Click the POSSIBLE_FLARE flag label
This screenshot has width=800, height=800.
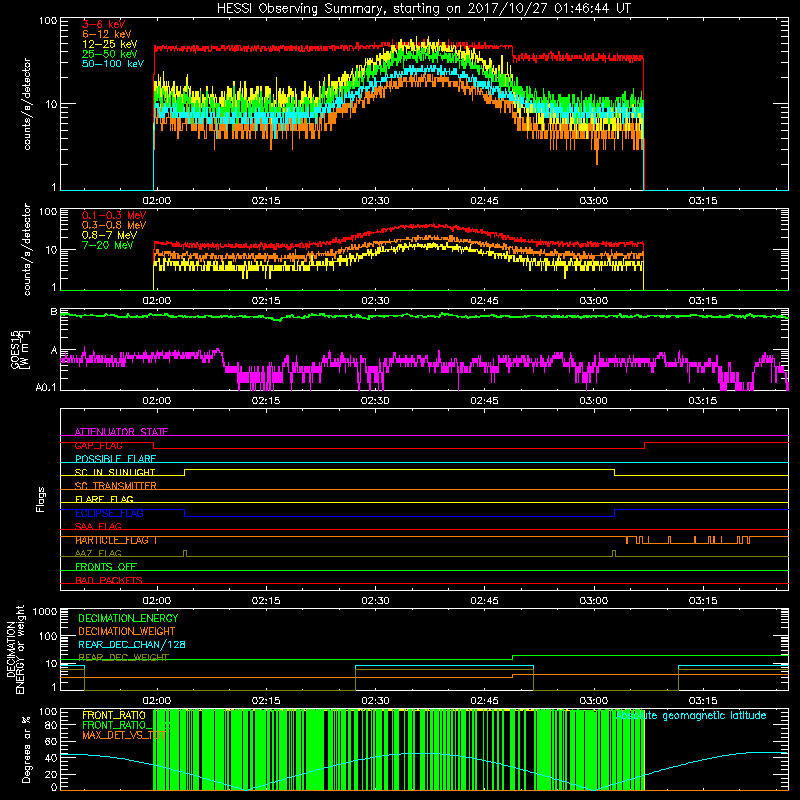pos(115,459)
